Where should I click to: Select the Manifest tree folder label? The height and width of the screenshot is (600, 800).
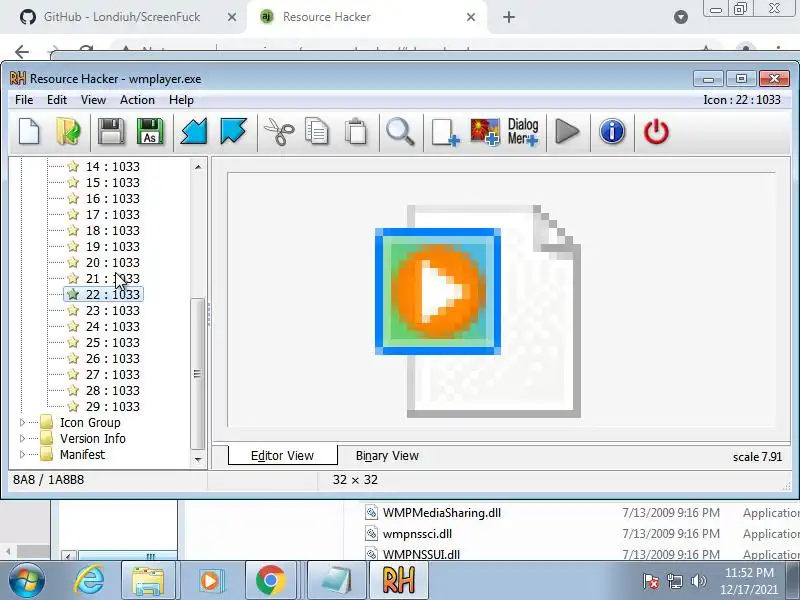click(x=82, y=454)
